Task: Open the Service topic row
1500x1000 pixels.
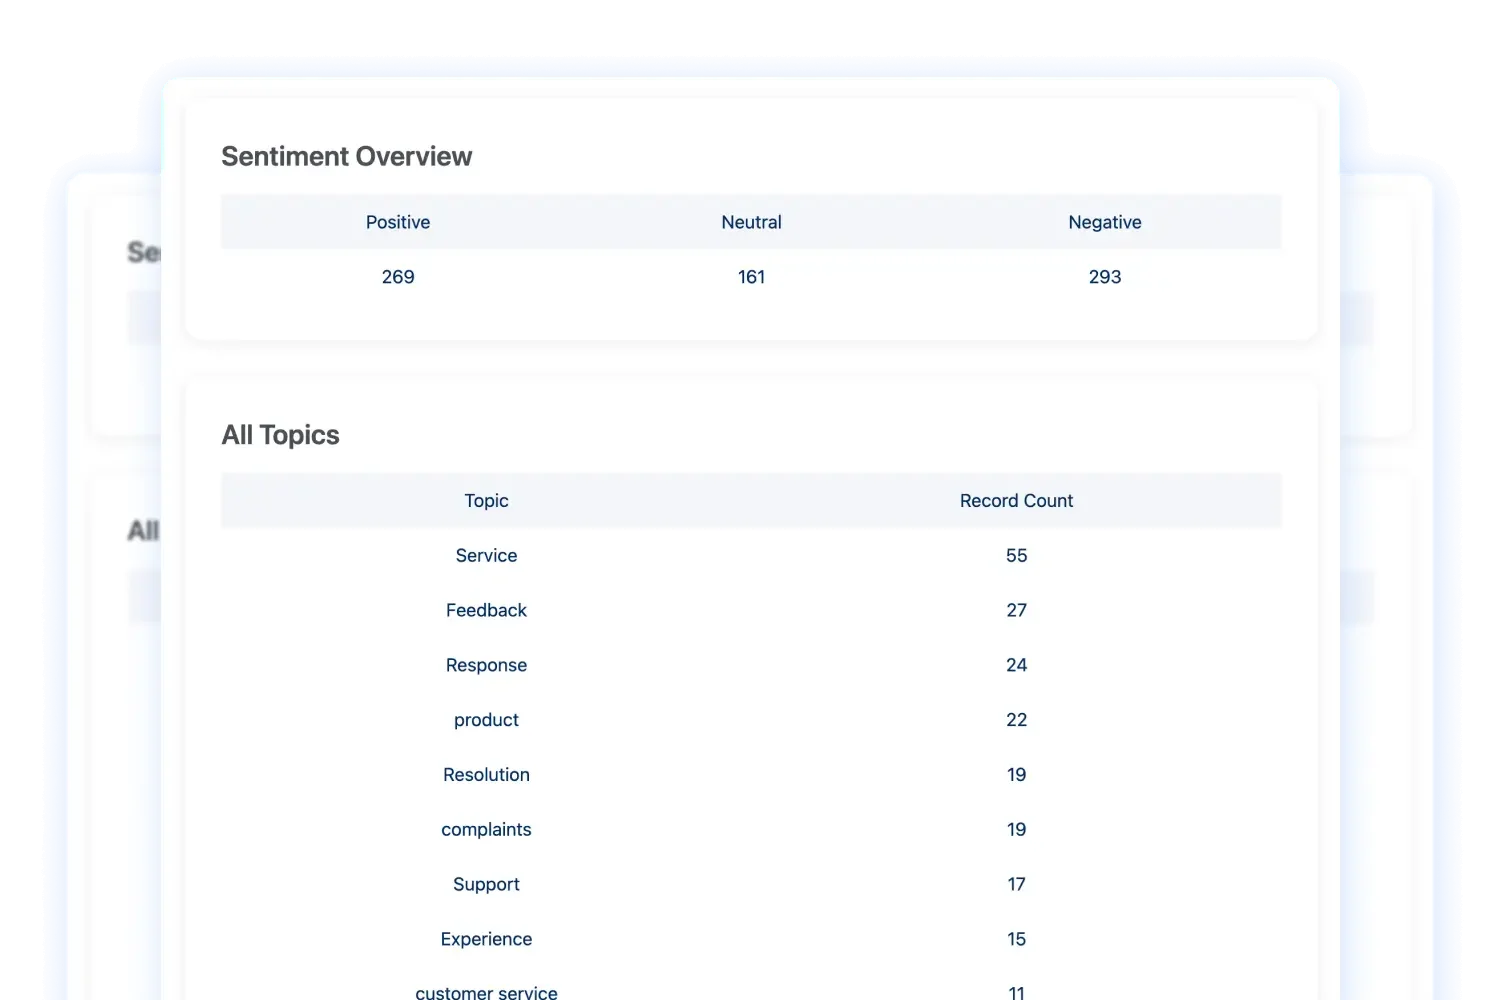Action: (x=486, y=555)
